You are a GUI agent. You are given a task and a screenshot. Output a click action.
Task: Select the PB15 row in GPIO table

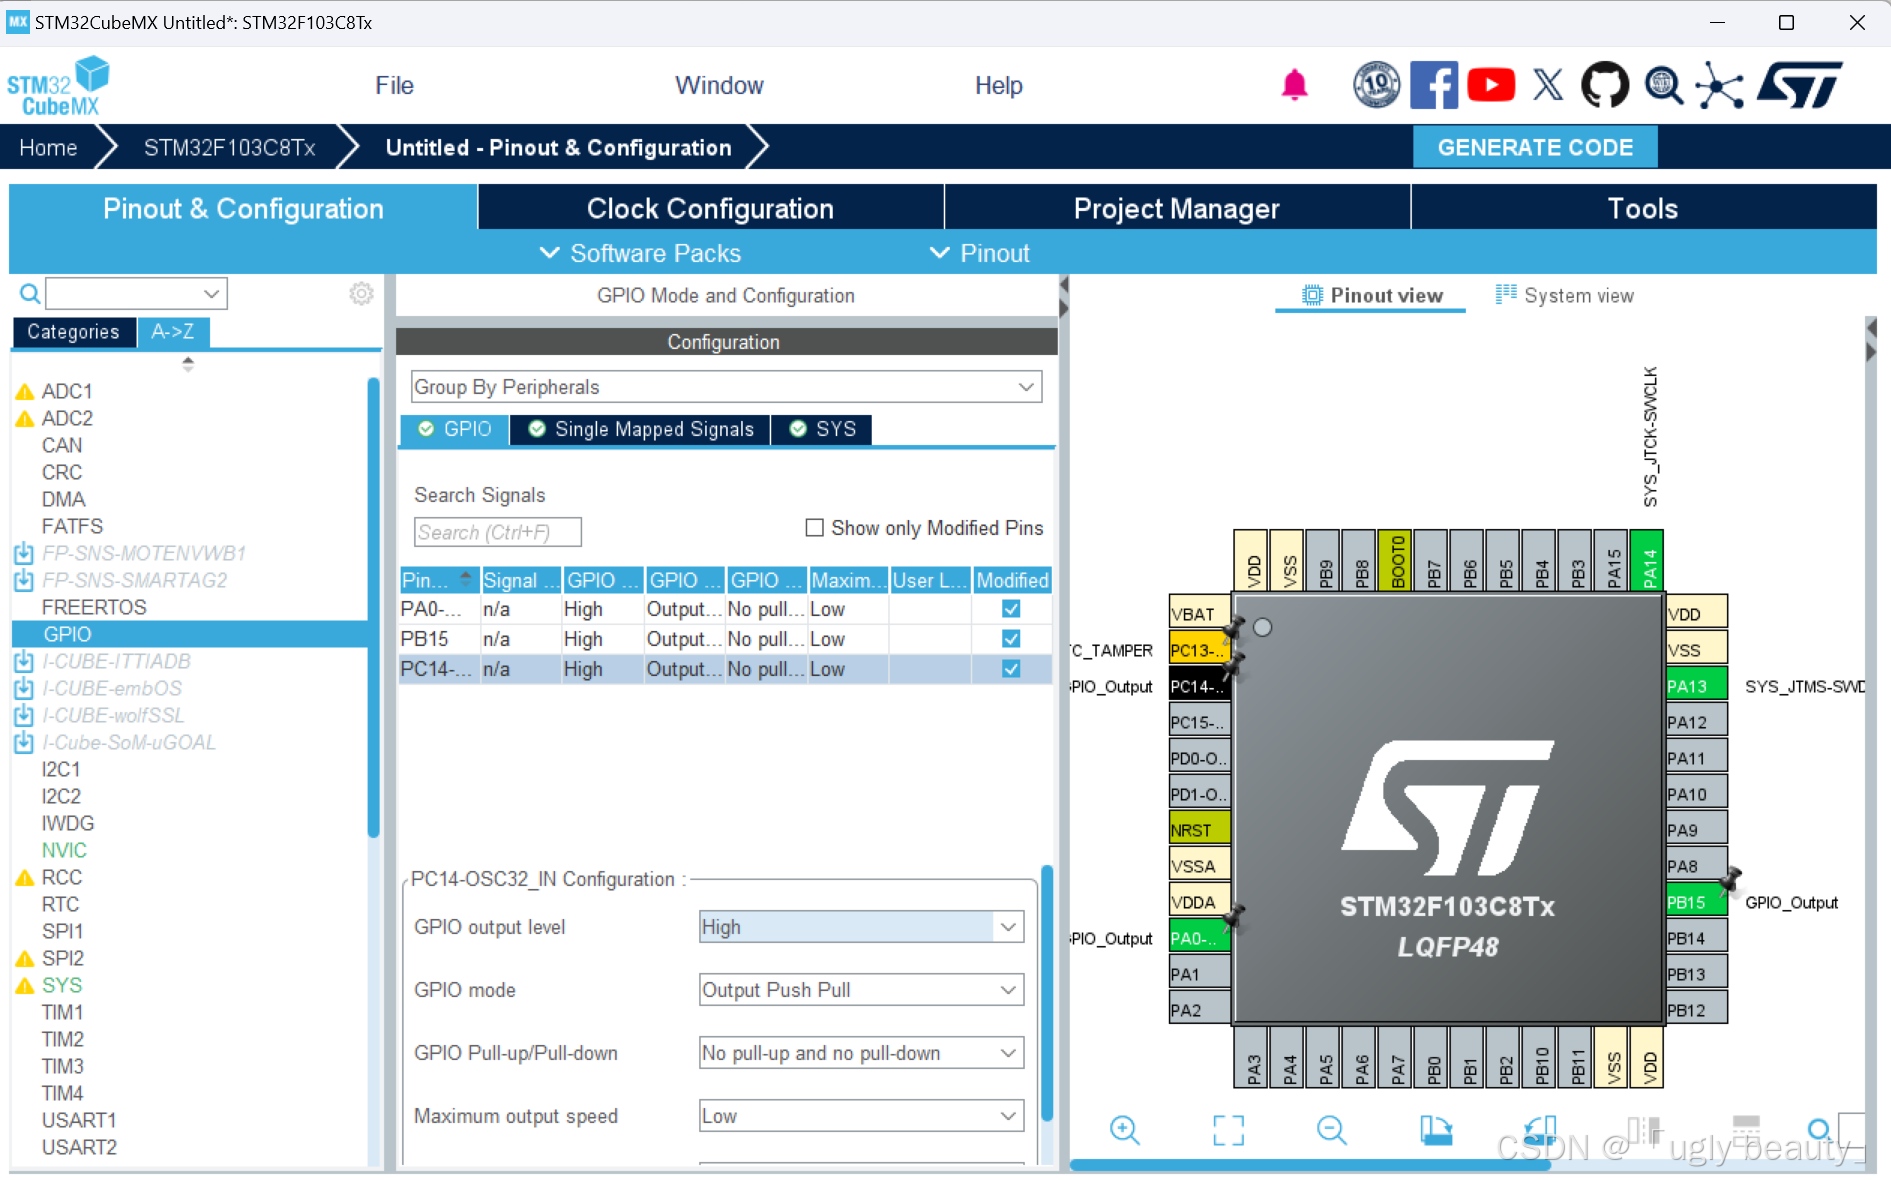(724, 639)
